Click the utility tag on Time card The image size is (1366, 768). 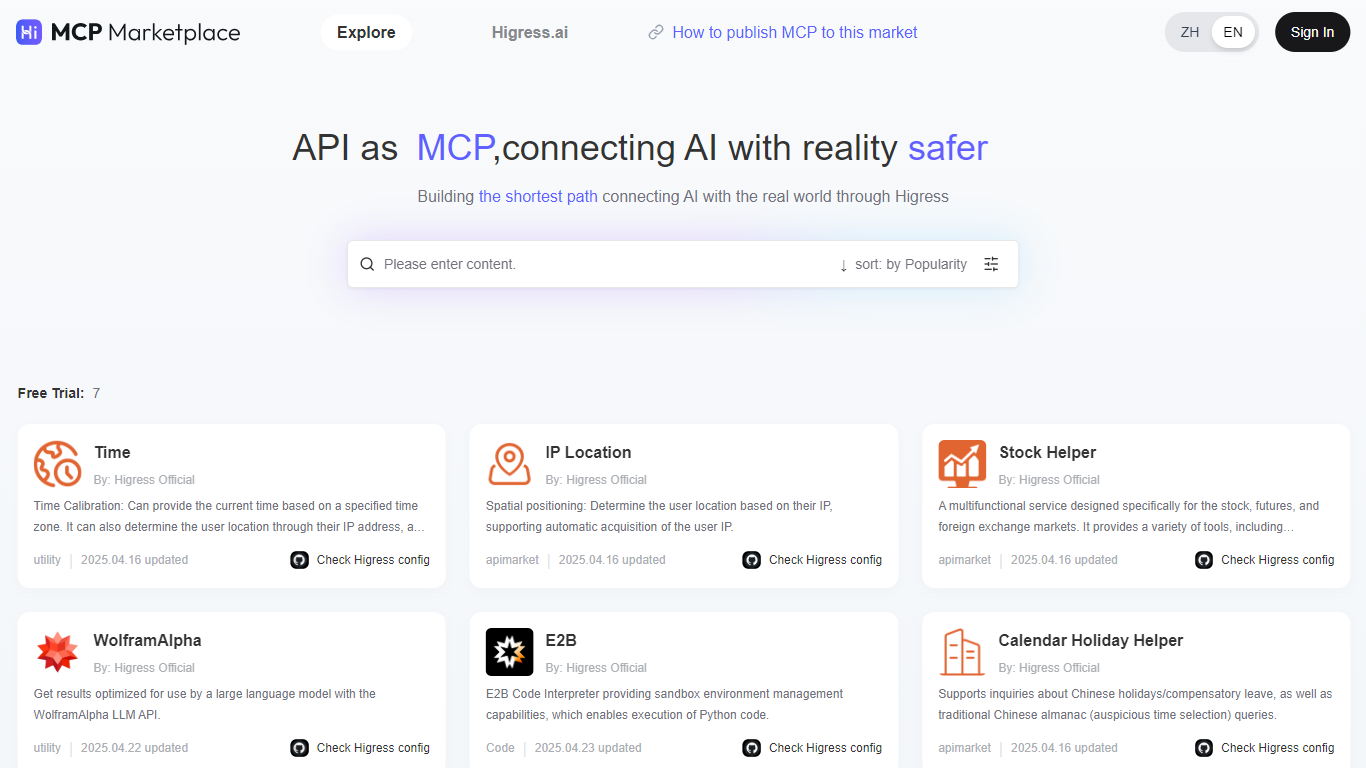[47, 560]
